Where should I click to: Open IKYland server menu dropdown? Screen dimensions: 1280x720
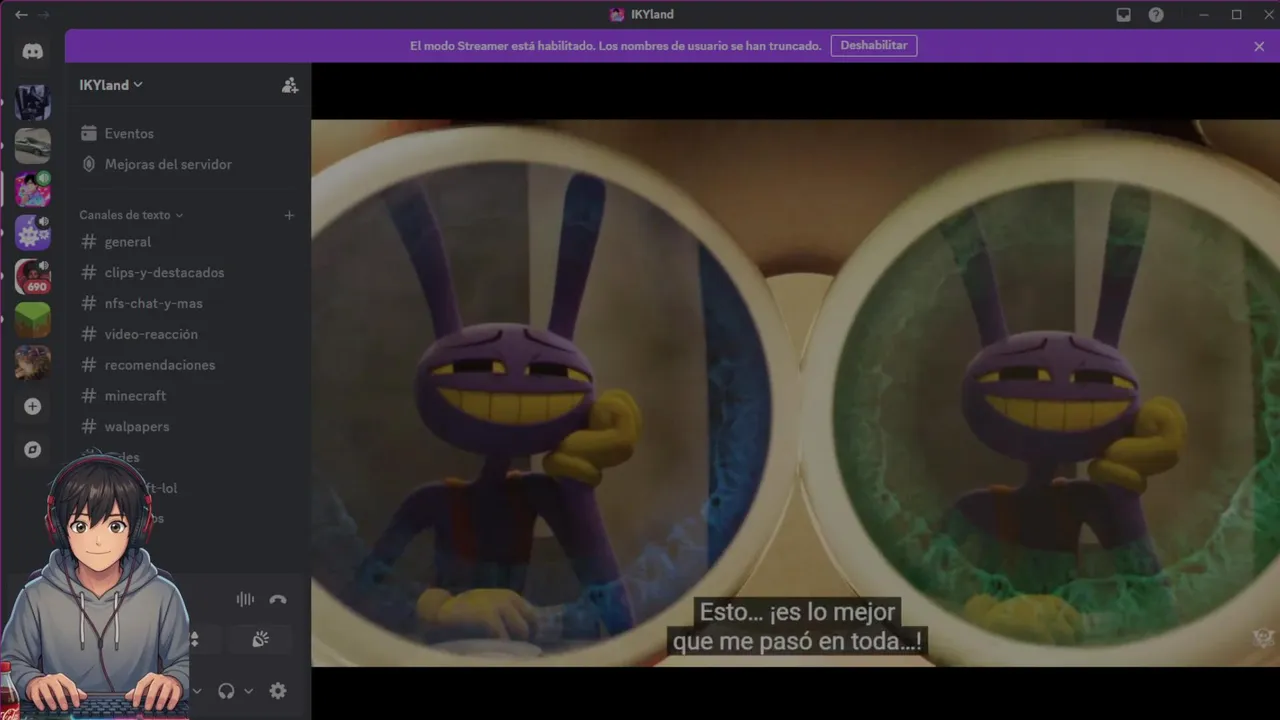pyautogui.click(x=111, y=85)
